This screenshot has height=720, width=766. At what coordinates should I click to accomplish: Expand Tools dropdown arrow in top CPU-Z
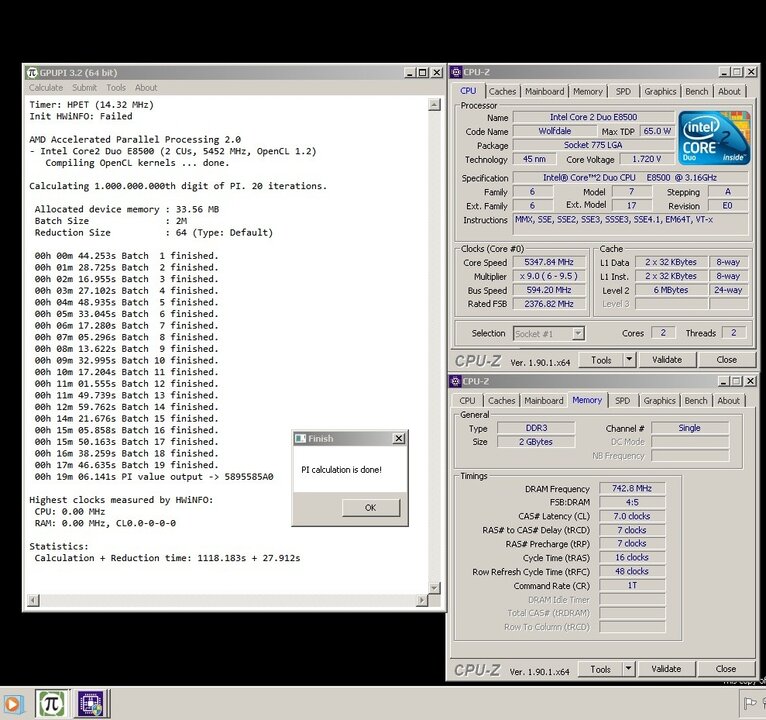(629, 360)
